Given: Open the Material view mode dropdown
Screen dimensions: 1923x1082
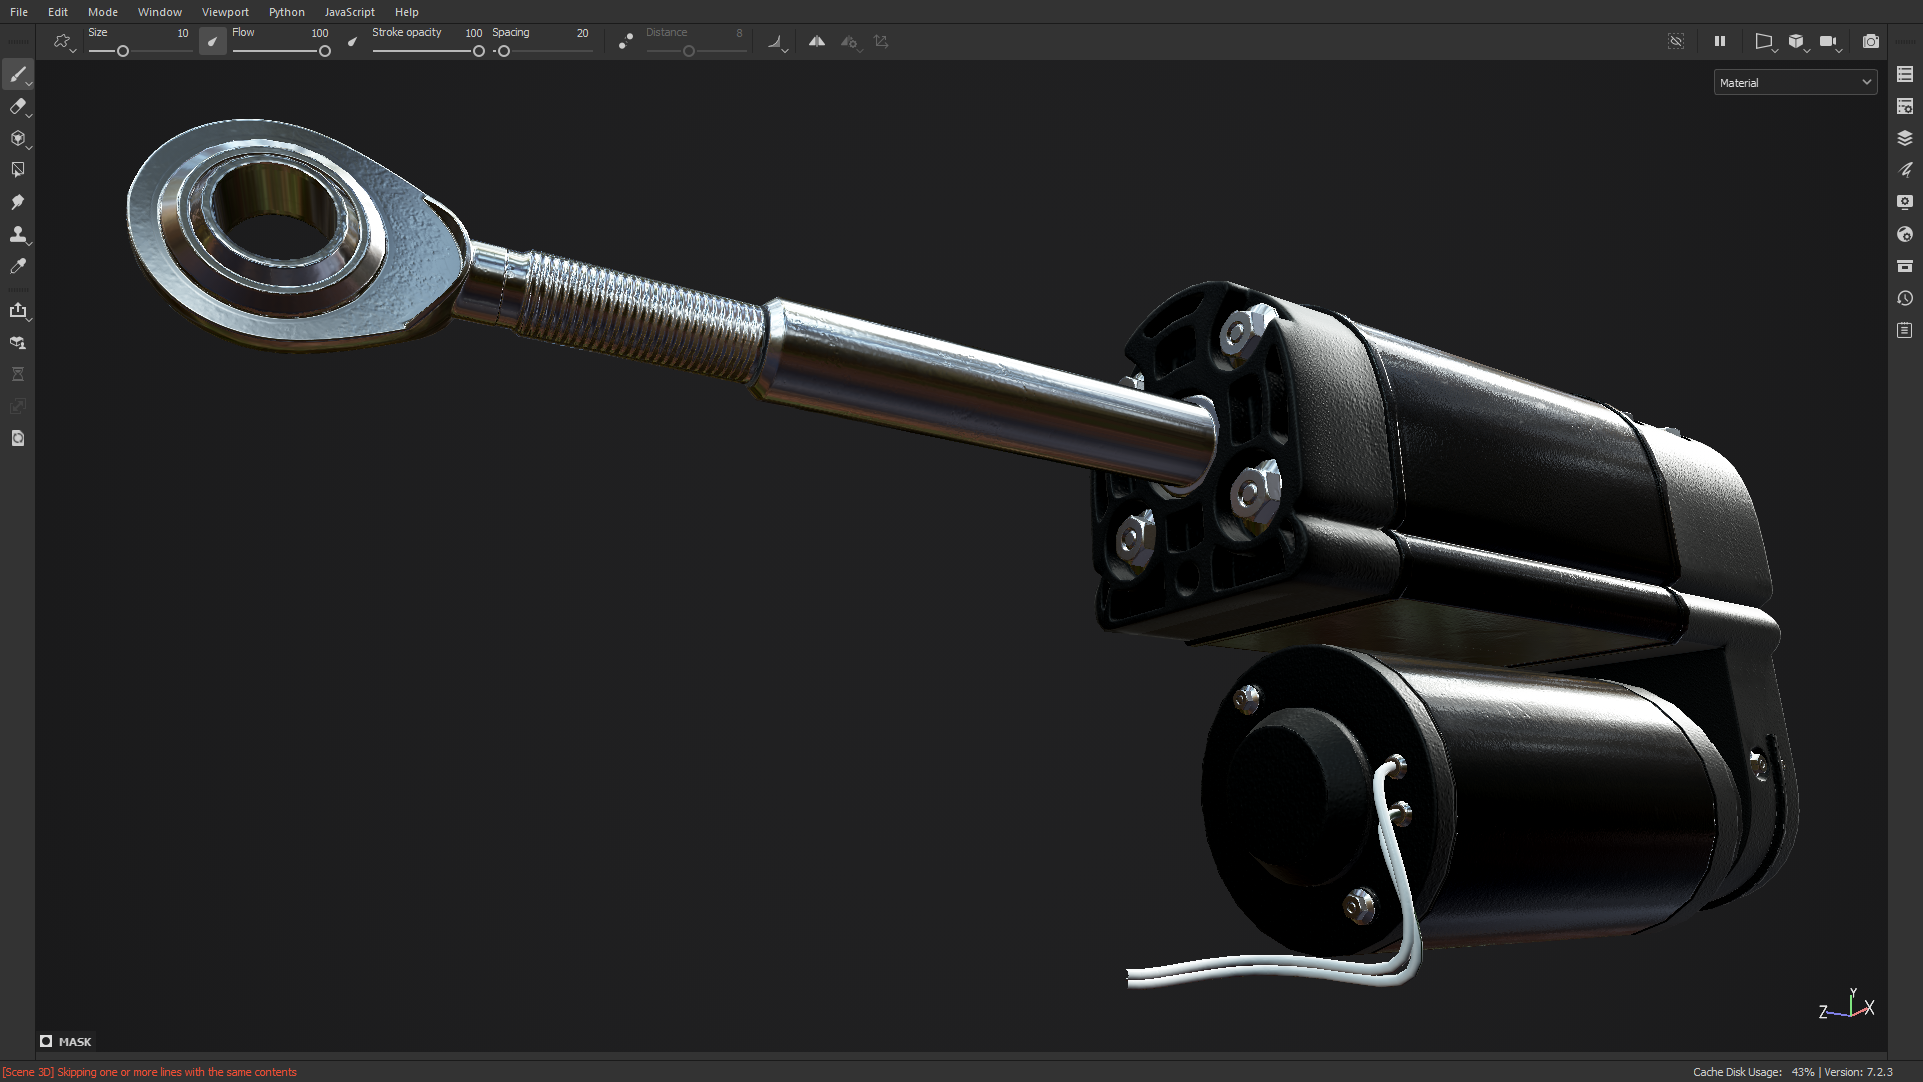Looking at the screenshot, I should (x=1795, y=81).
